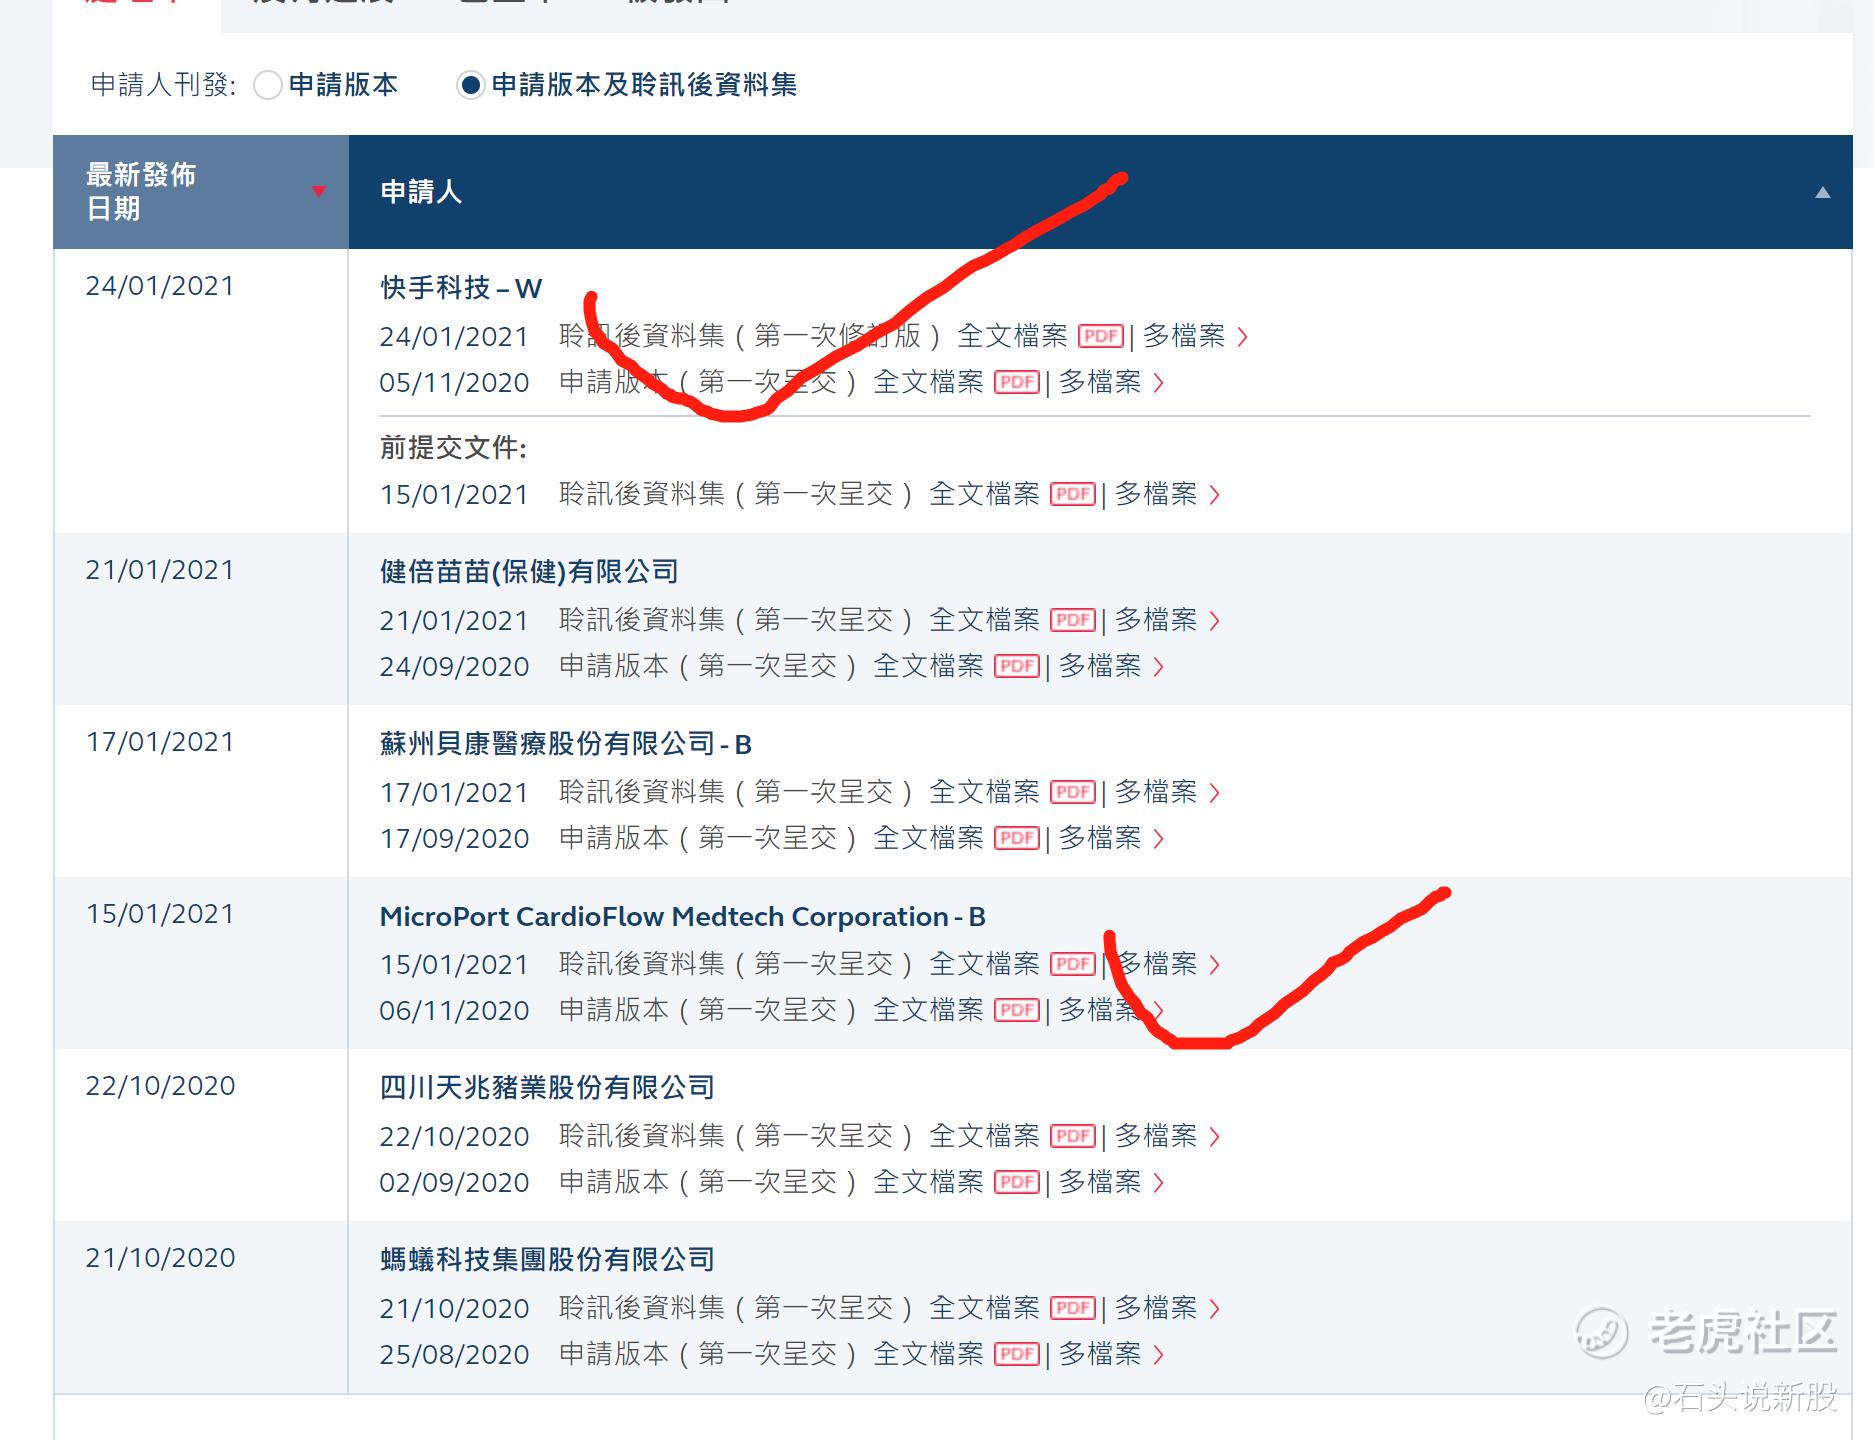Viewport: 1874px width, 1440px height.
Task: Open 多檔案 for 快手科技 24/01/2021 filing
Action: click(1195, 336)
